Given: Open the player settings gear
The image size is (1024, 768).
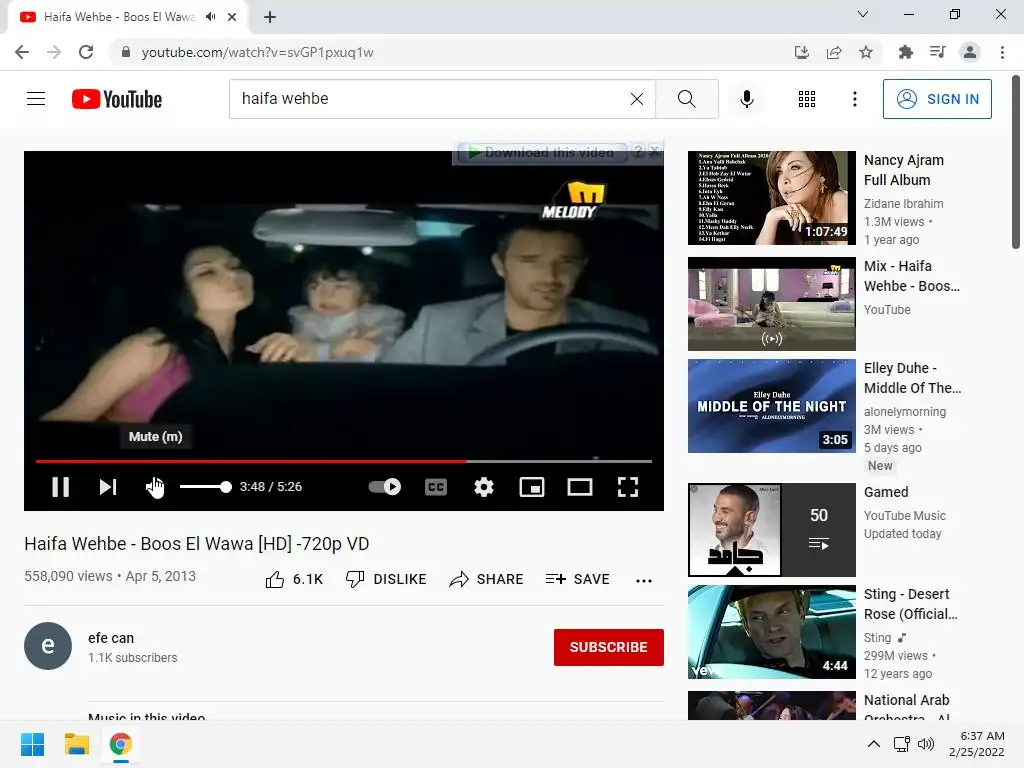Looking at the screenshot, I should pyautogui.click(x=484, y=487).
